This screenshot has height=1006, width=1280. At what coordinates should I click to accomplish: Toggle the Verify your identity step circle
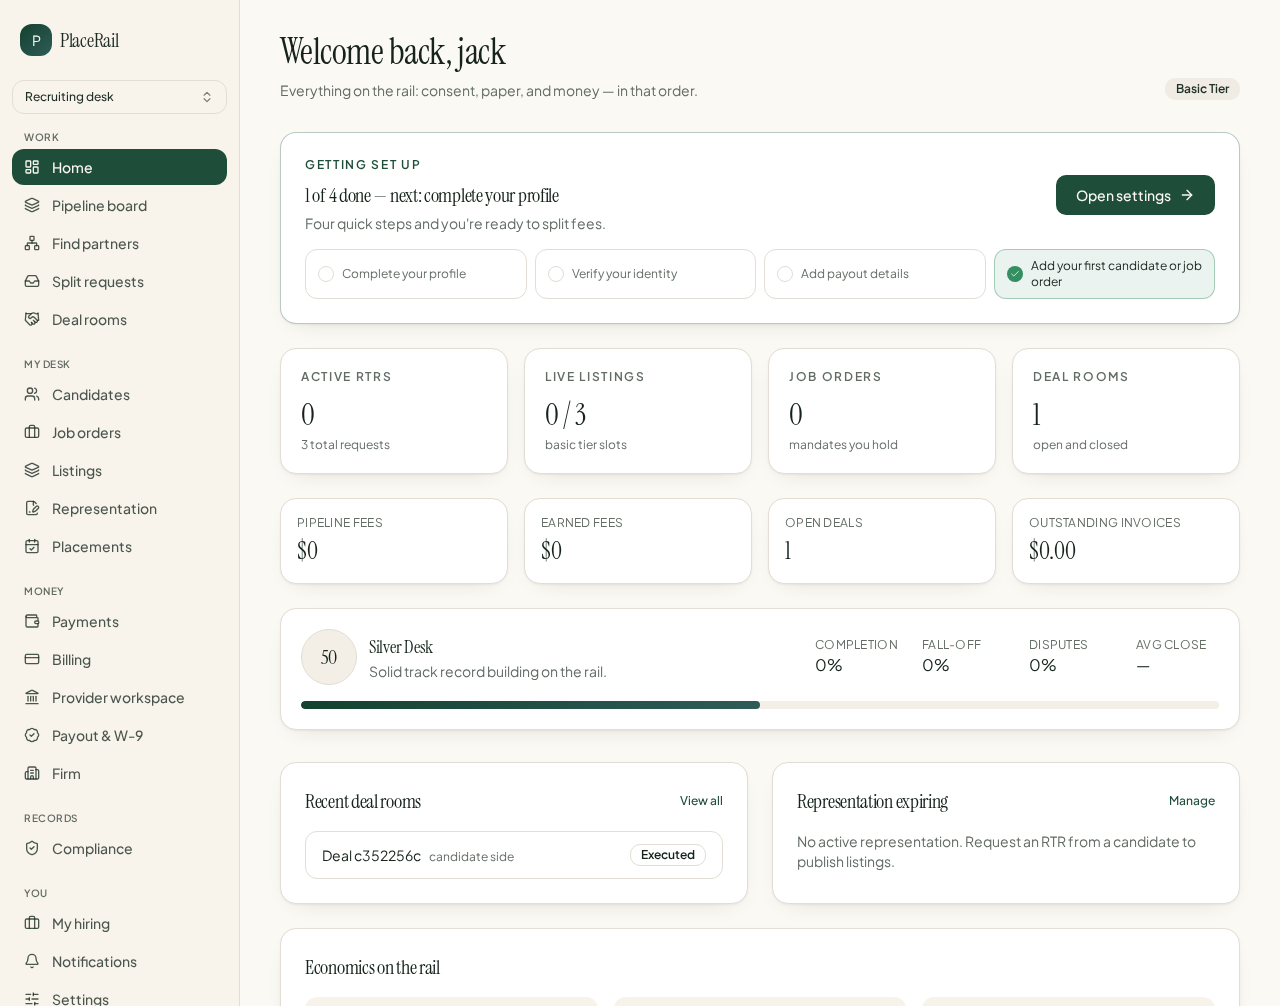click(x=556, y=274)
